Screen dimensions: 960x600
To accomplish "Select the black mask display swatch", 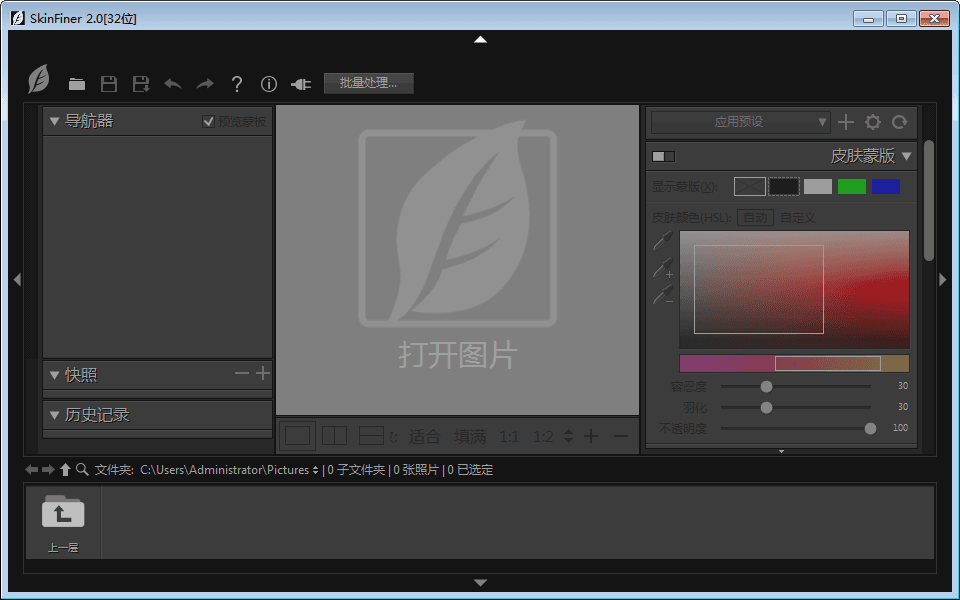I will 784,186.
